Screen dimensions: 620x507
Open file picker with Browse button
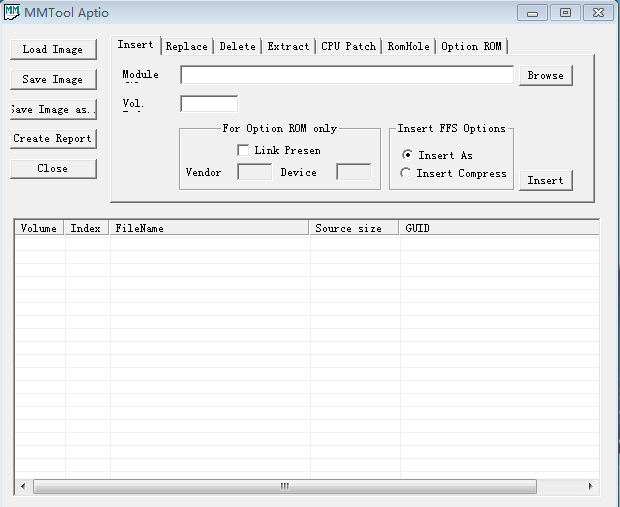click(546, 76)
